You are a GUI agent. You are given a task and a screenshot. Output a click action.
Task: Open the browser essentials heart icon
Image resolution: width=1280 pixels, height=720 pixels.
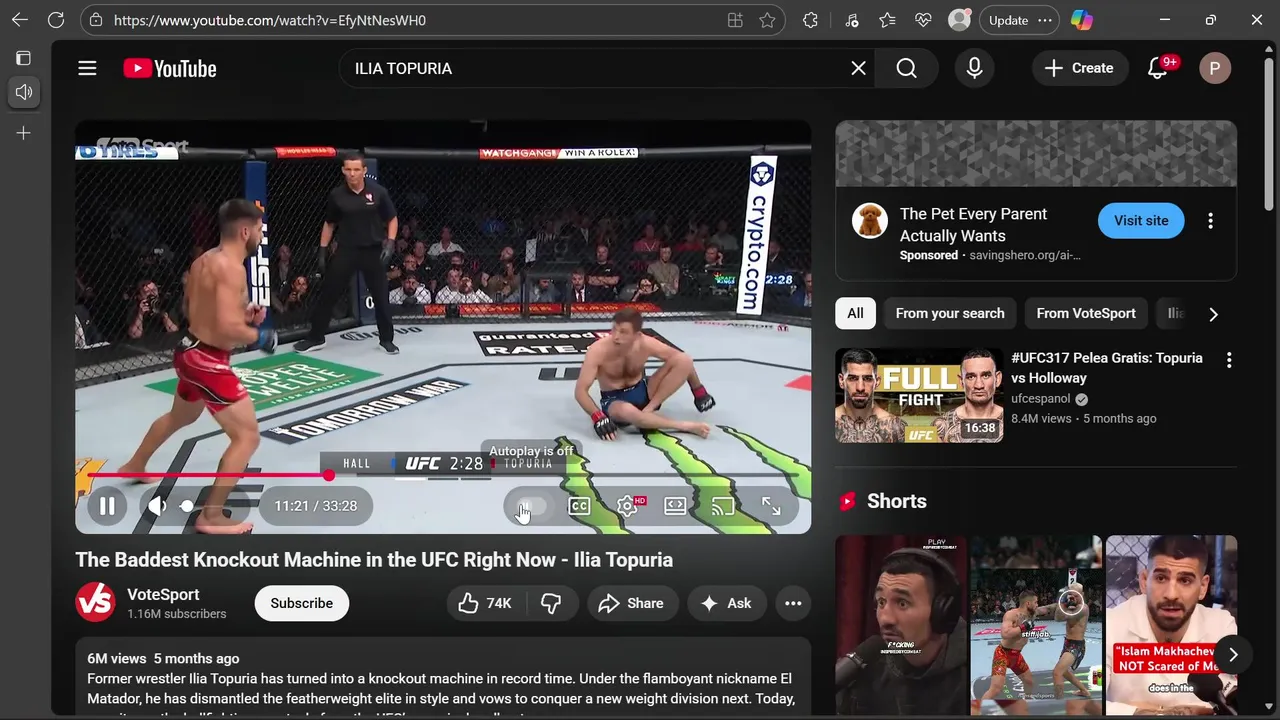pyautogui.click(x=923, y=20)
